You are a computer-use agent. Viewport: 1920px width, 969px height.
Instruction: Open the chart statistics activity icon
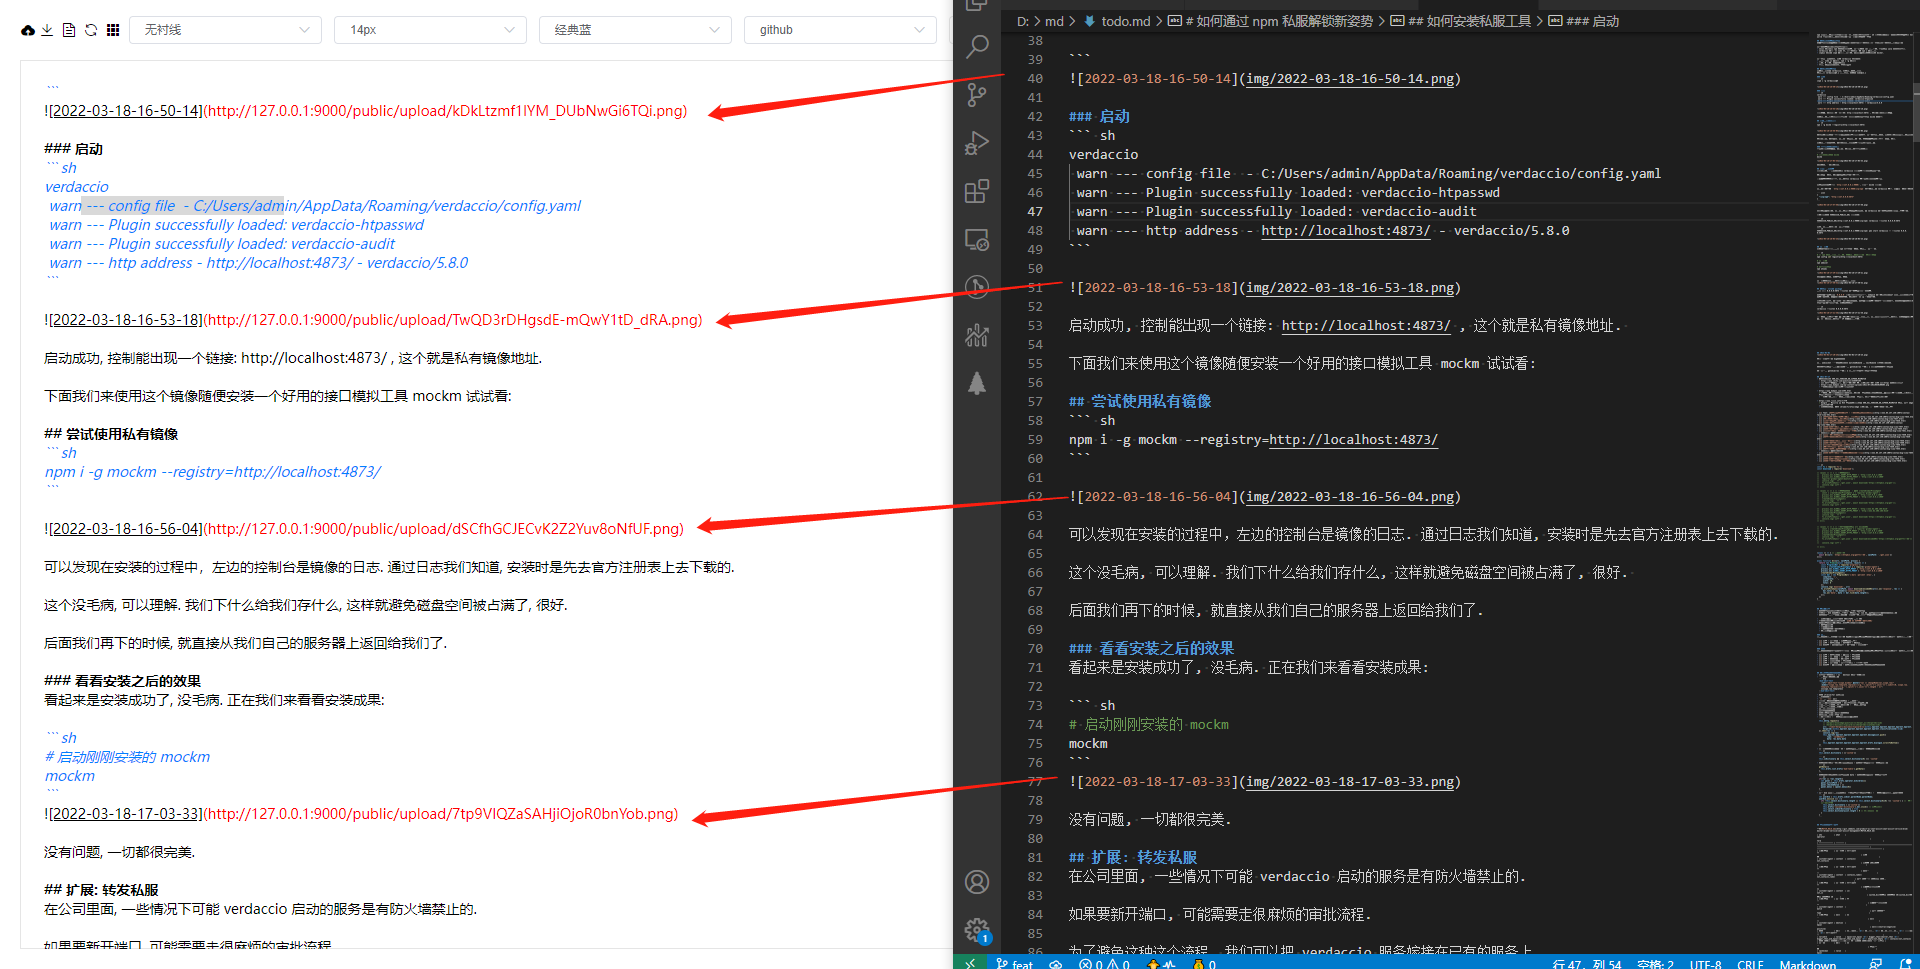[x=977, y=336]
